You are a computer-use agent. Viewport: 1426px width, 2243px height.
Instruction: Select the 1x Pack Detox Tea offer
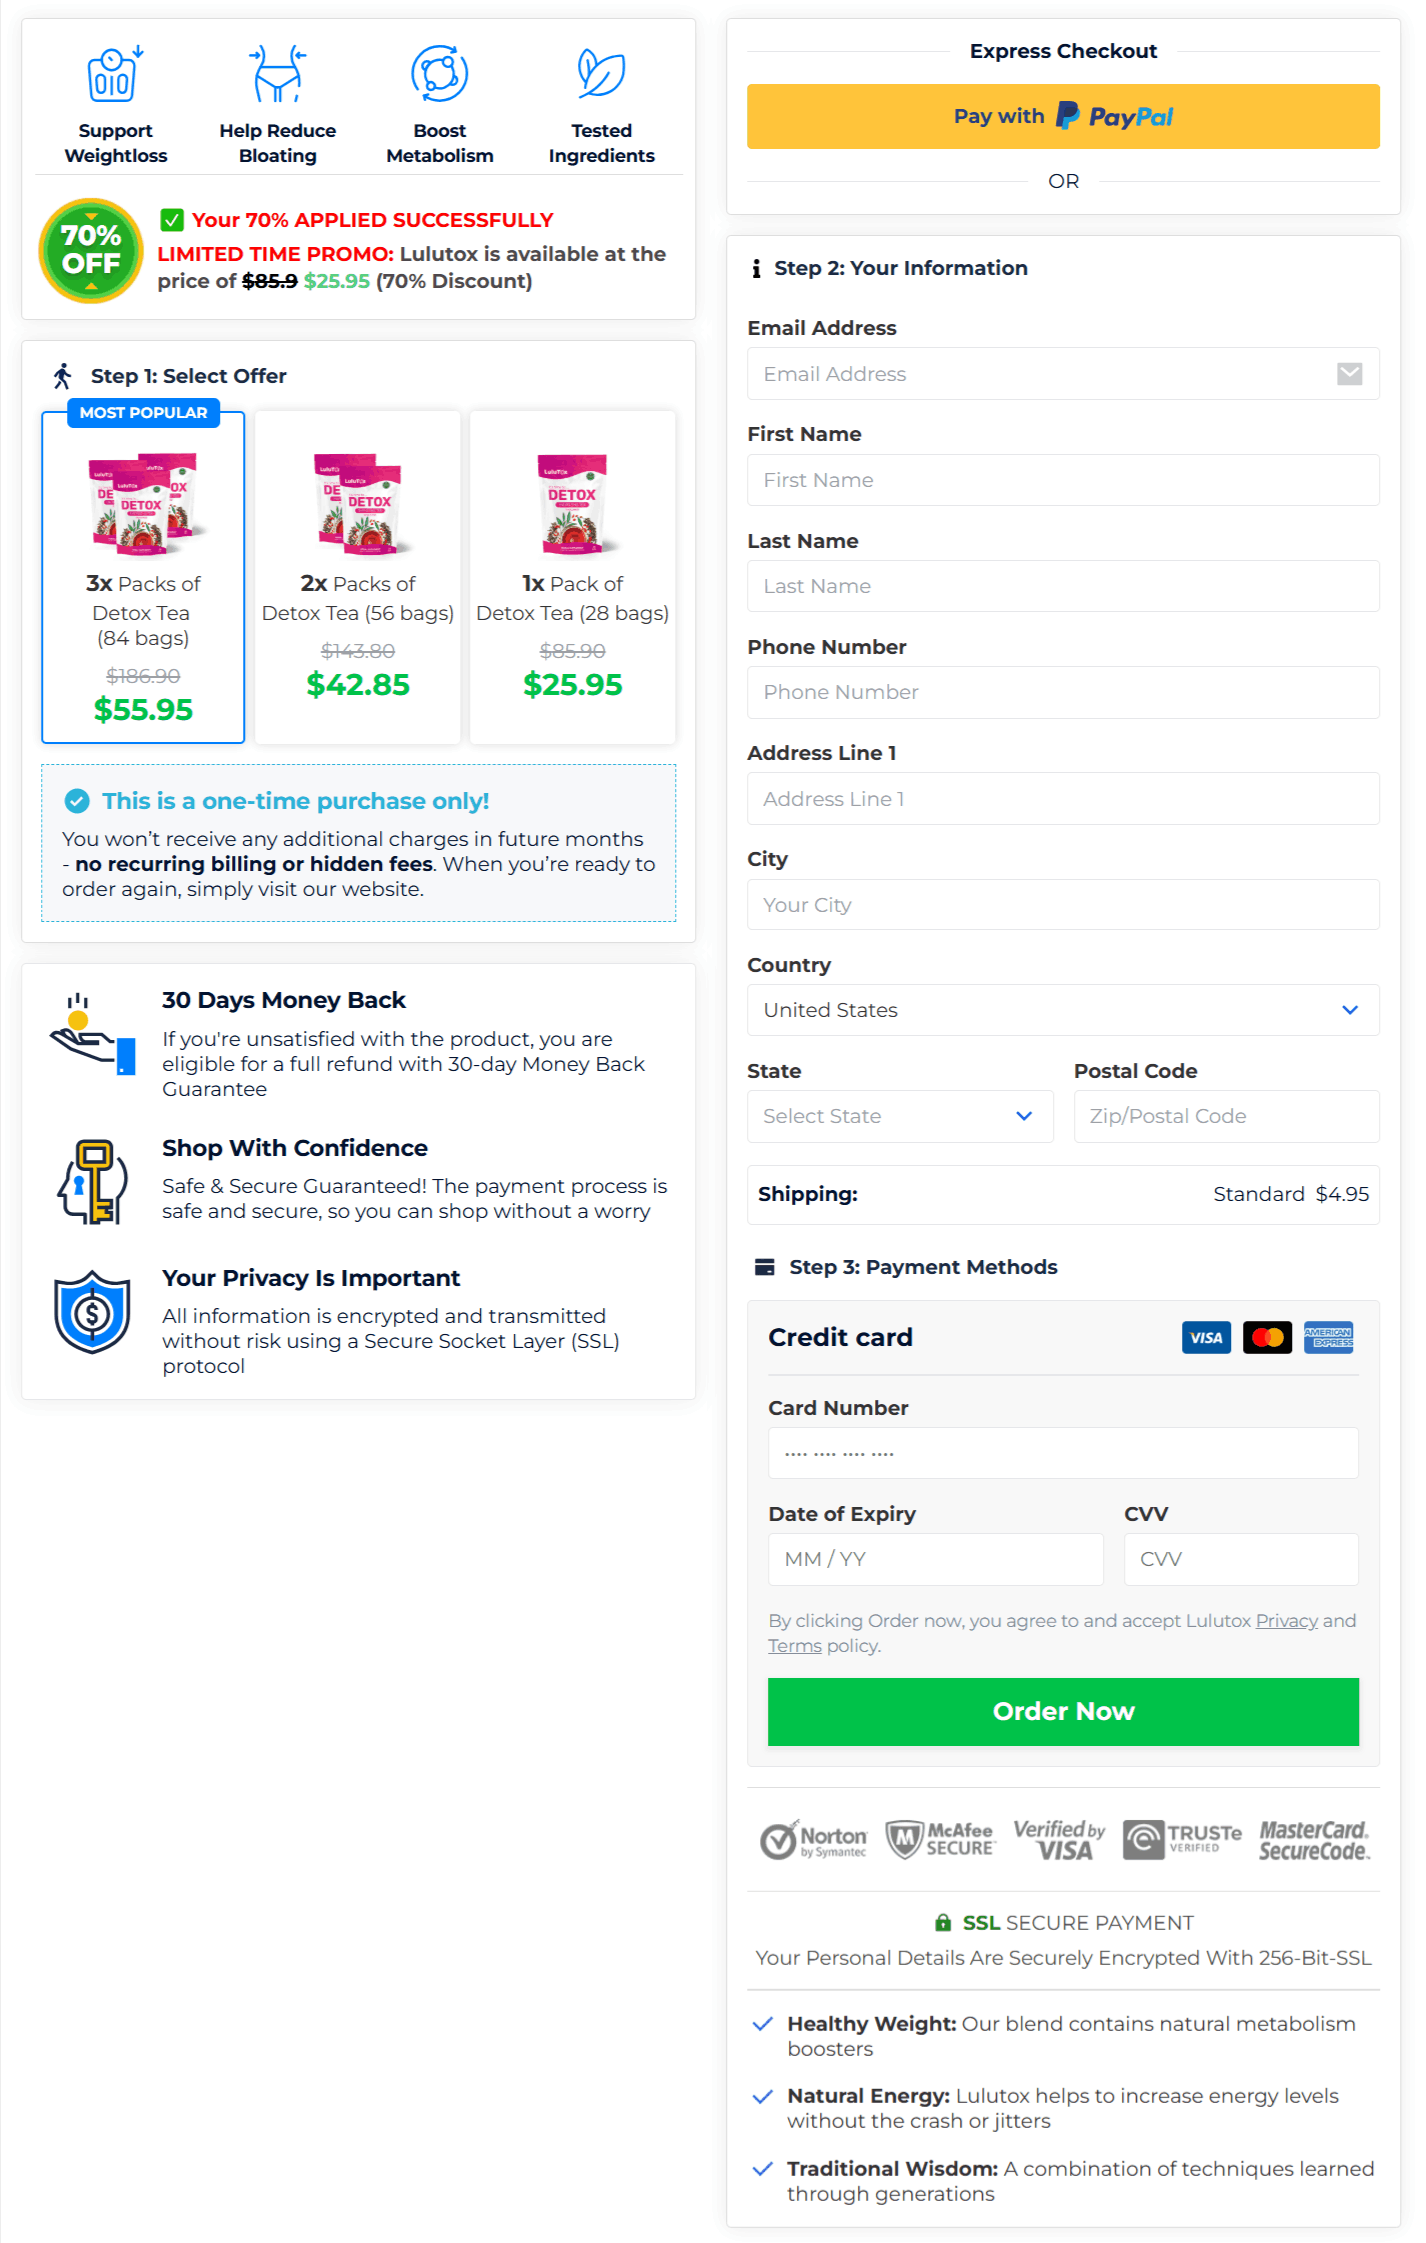572,578
